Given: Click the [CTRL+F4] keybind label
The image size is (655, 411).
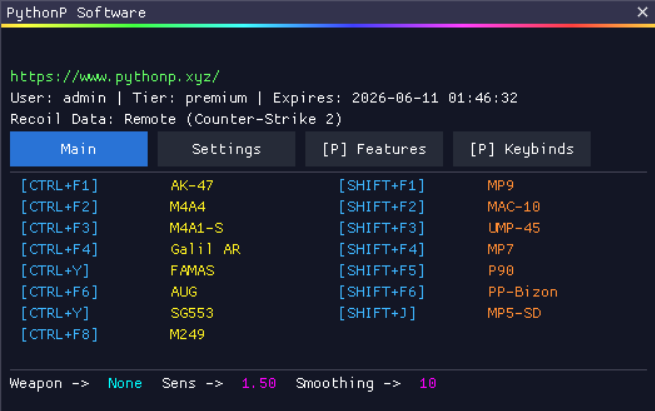Looking at the screenshot, I should 60,250.
